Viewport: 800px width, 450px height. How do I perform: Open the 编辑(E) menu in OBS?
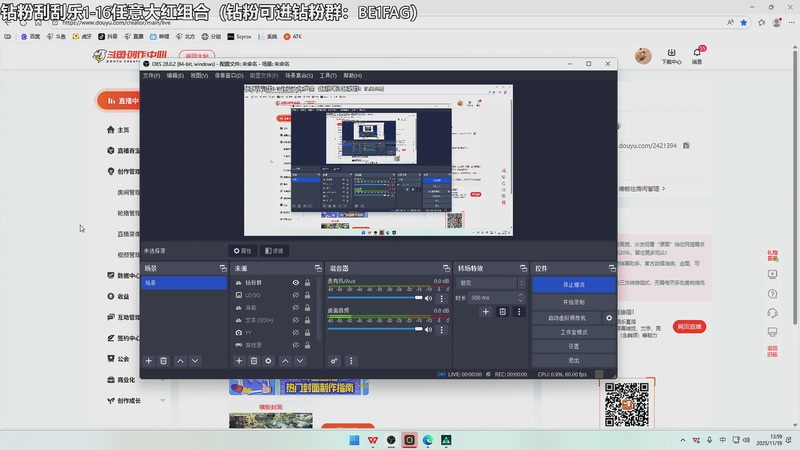click(x=175, y=76)
